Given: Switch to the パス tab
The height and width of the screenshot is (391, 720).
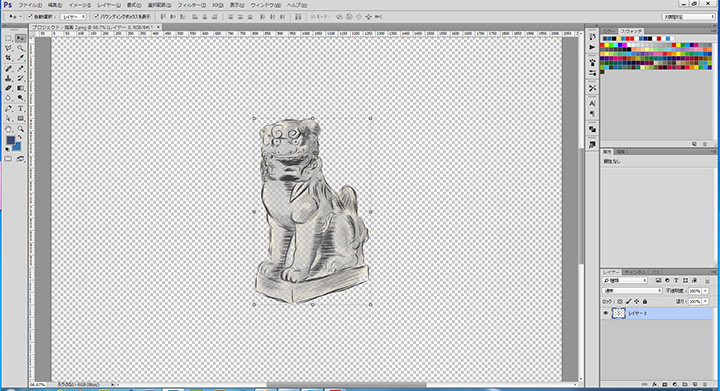Looking at the screenshot, I should coord(655,272).
